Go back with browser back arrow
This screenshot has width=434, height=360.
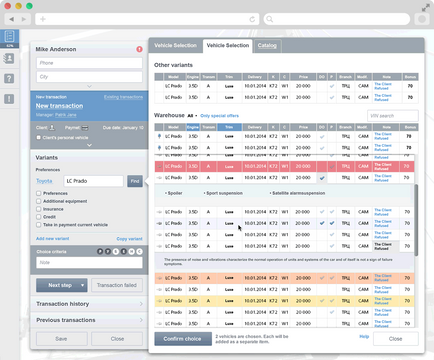click(12, 19)
